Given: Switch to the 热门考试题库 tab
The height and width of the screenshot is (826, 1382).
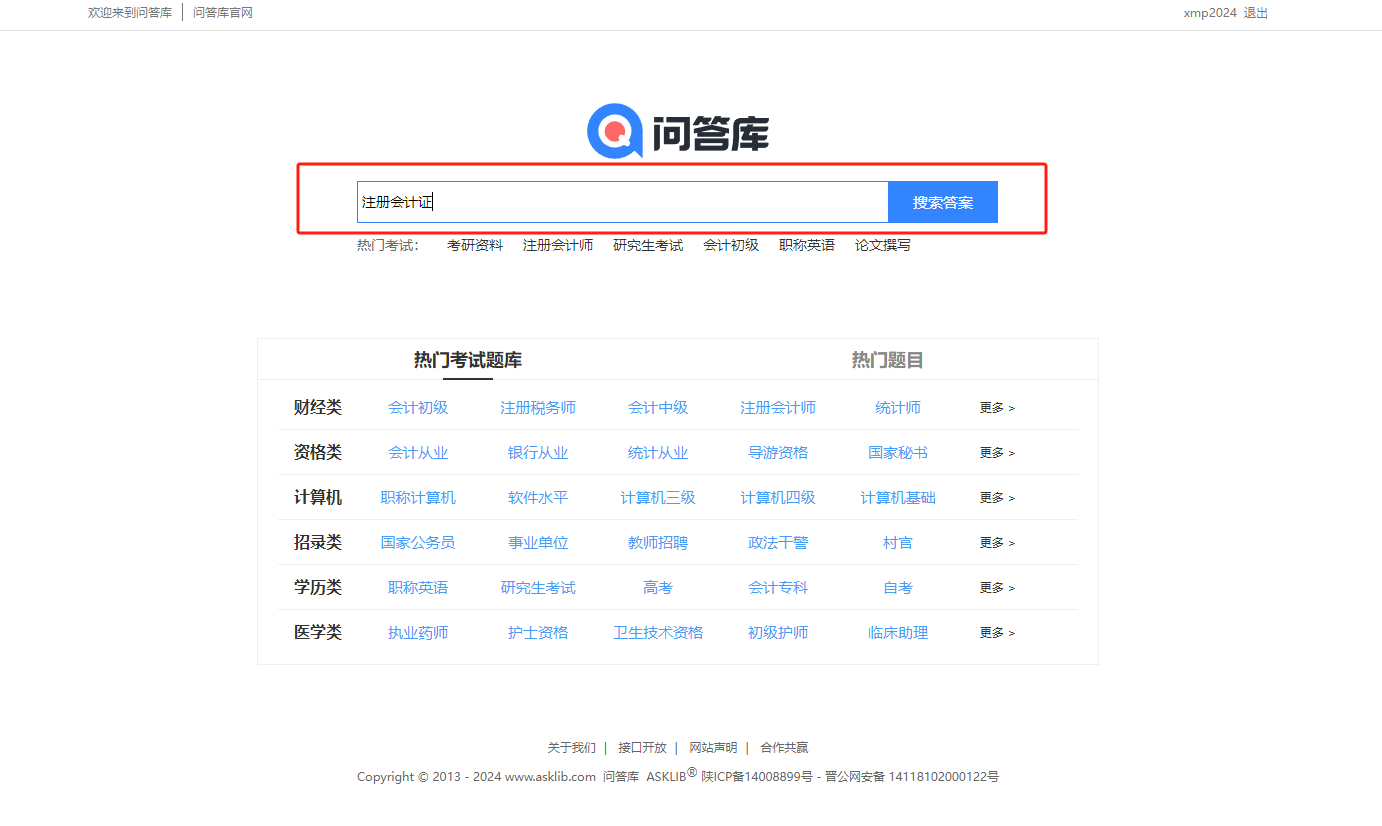Looking at the screenshot, I should tap(468, 360).
